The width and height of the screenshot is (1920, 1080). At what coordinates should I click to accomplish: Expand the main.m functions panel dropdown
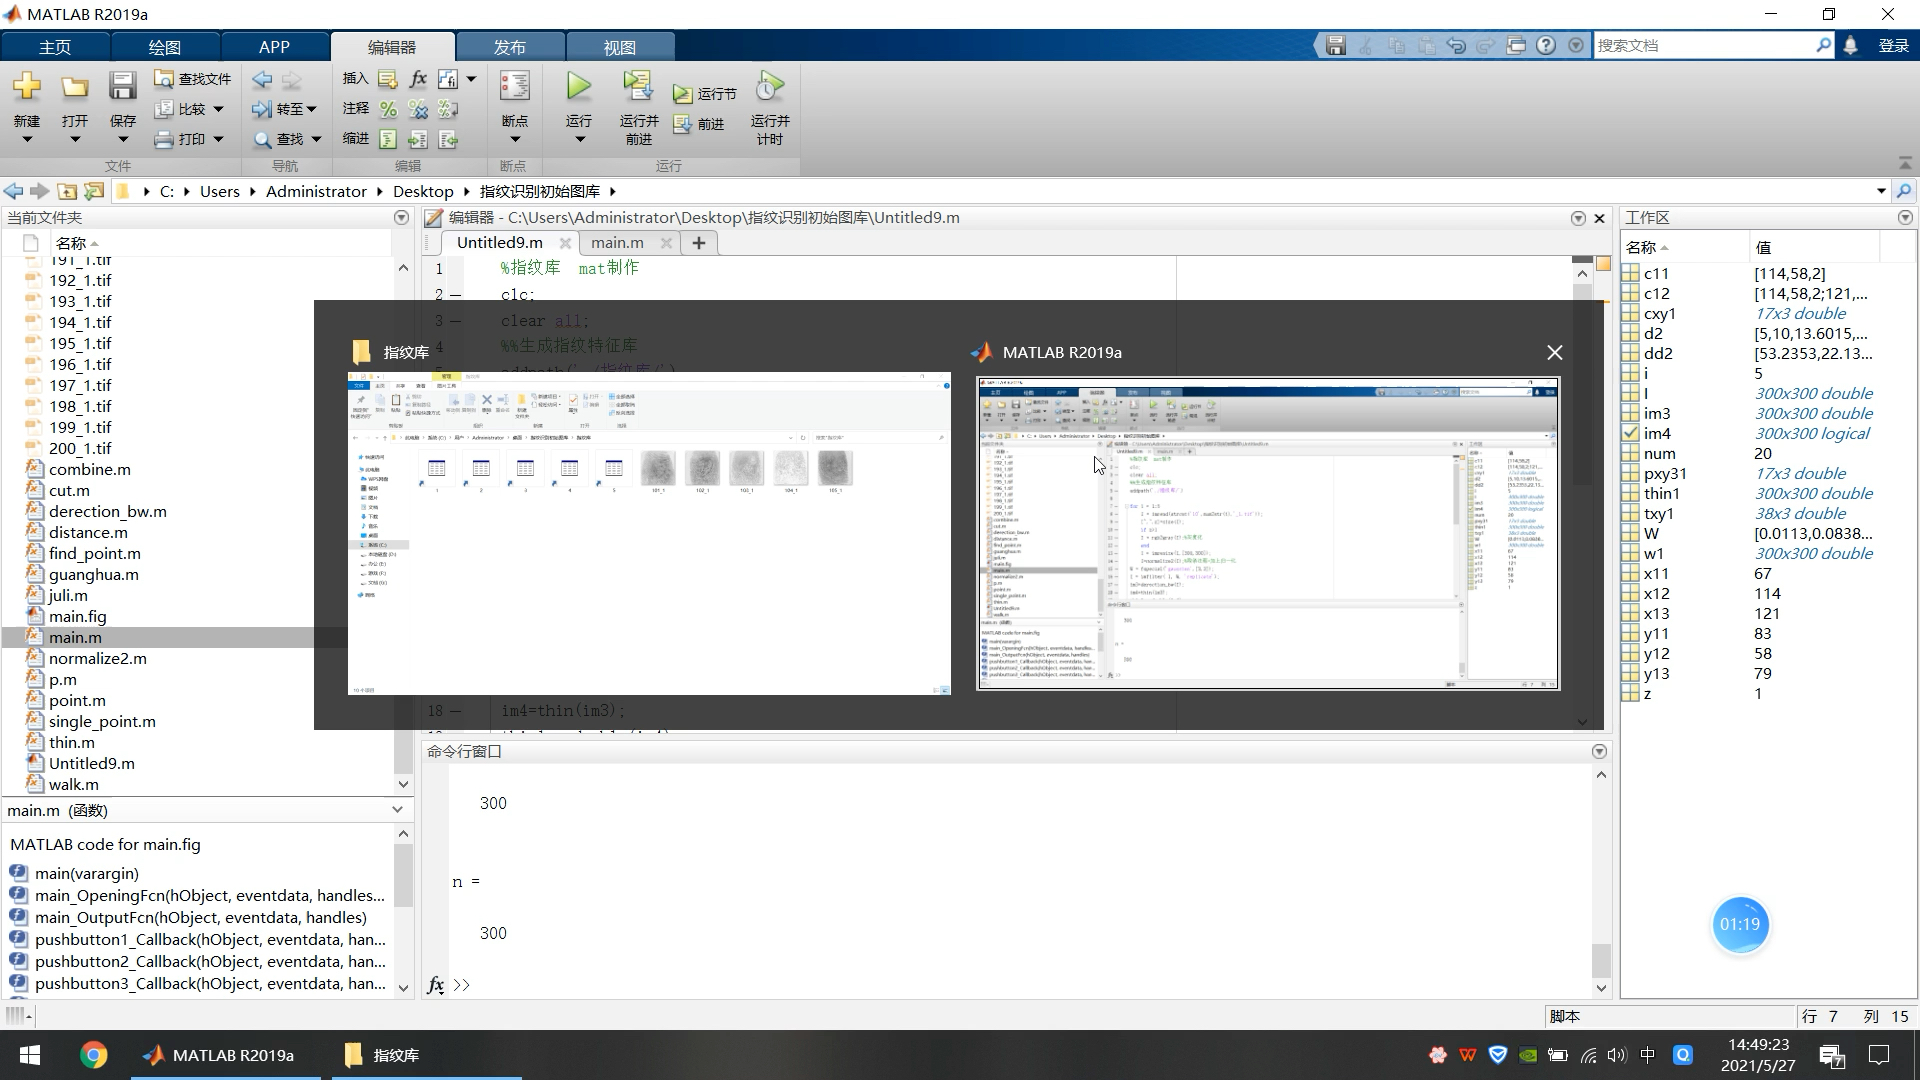pos(397,810)
